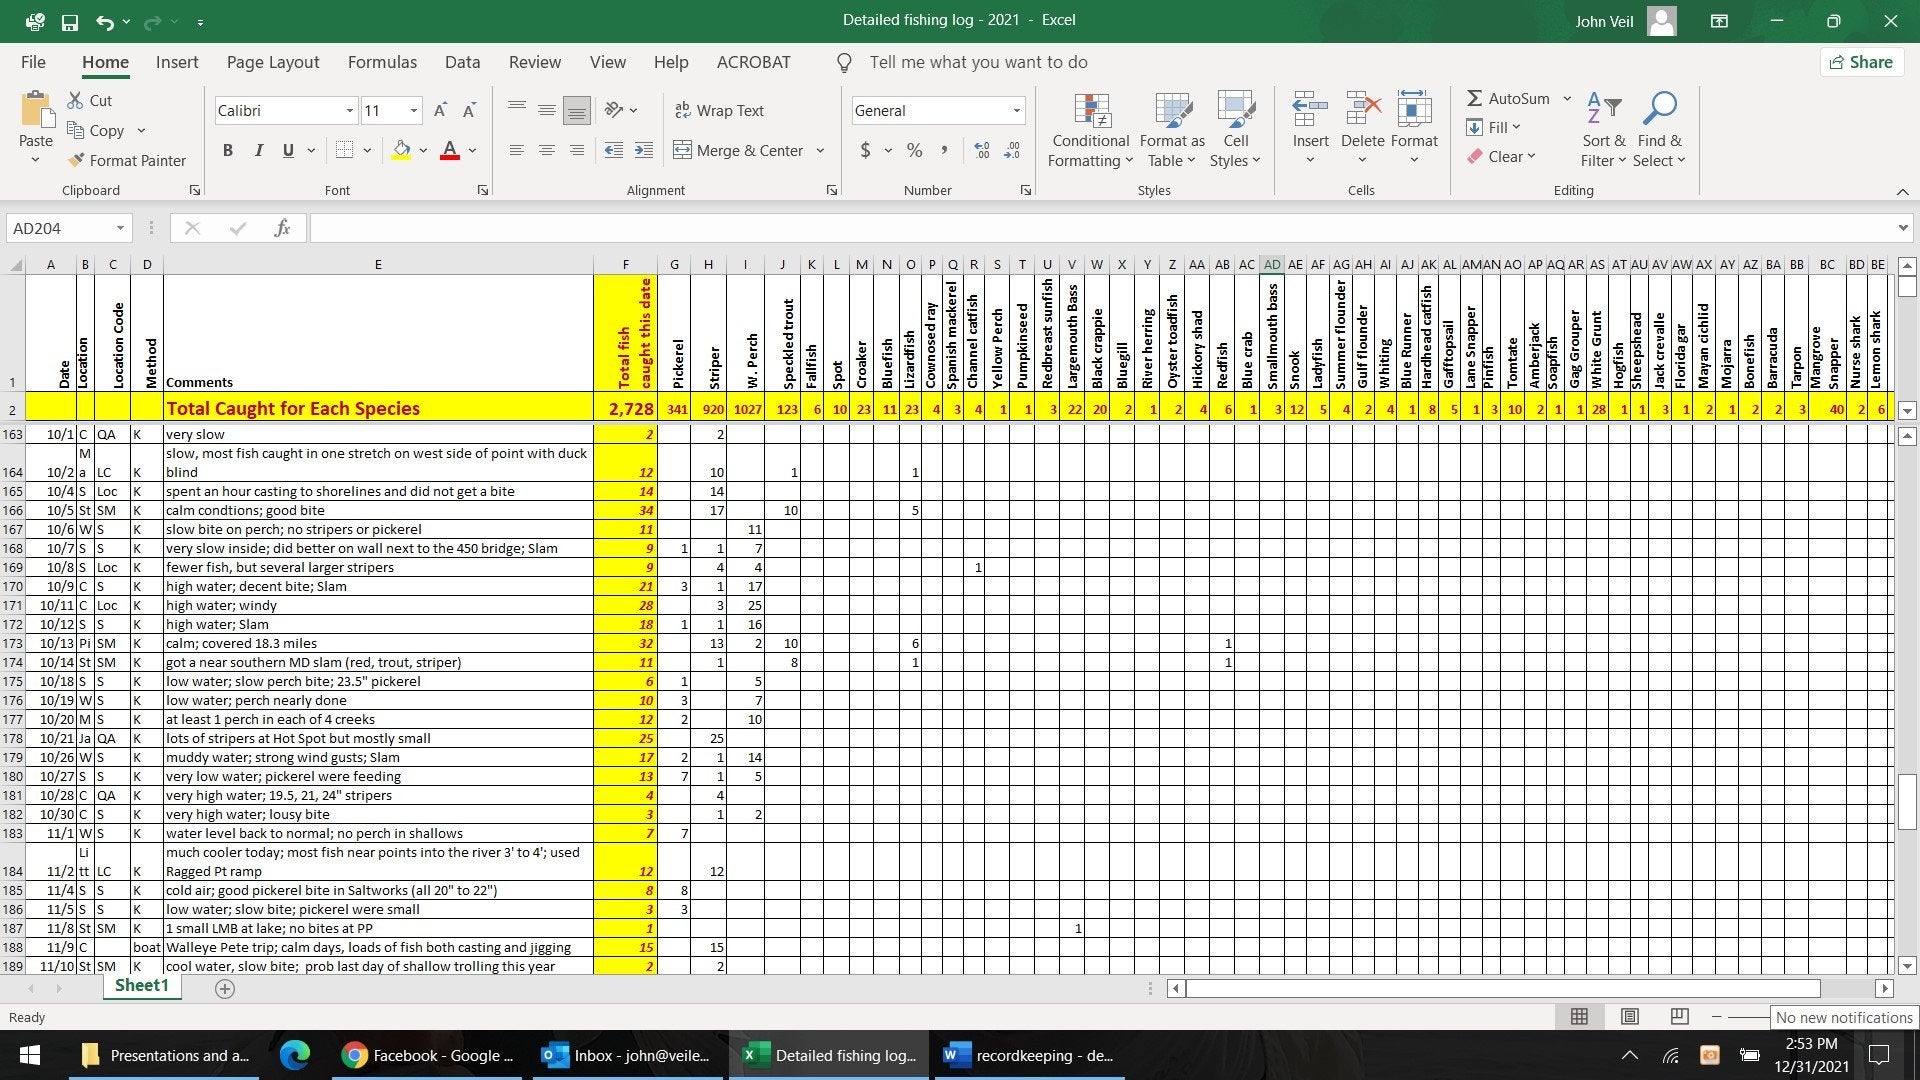Go to the Data tab
Screen dimensions: 1920x1080
462,62
